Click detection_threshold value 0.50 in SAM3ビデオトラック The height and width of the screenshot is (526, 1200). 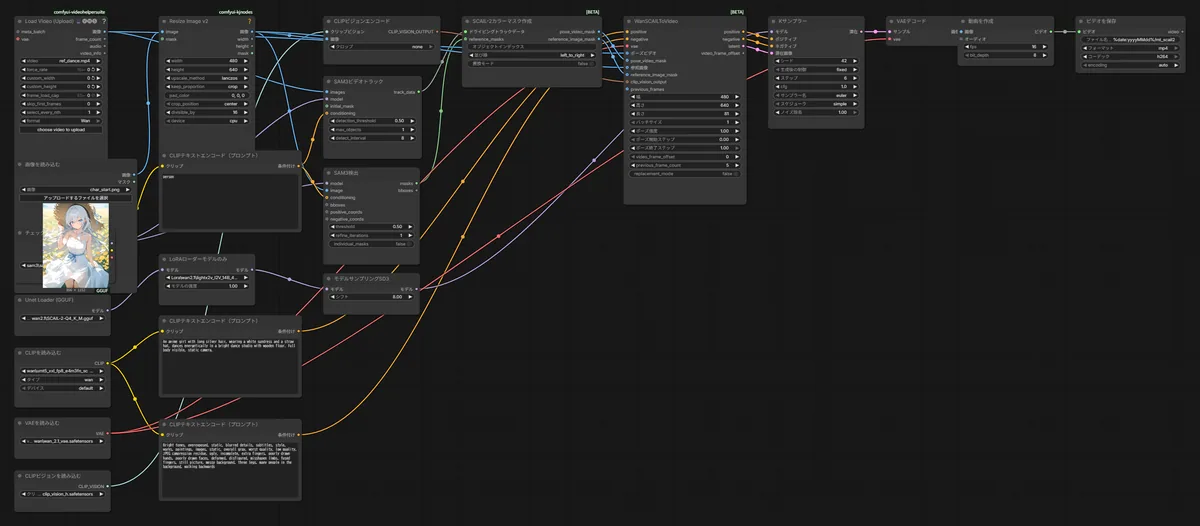pyautogui.click(x=371, y=121)
